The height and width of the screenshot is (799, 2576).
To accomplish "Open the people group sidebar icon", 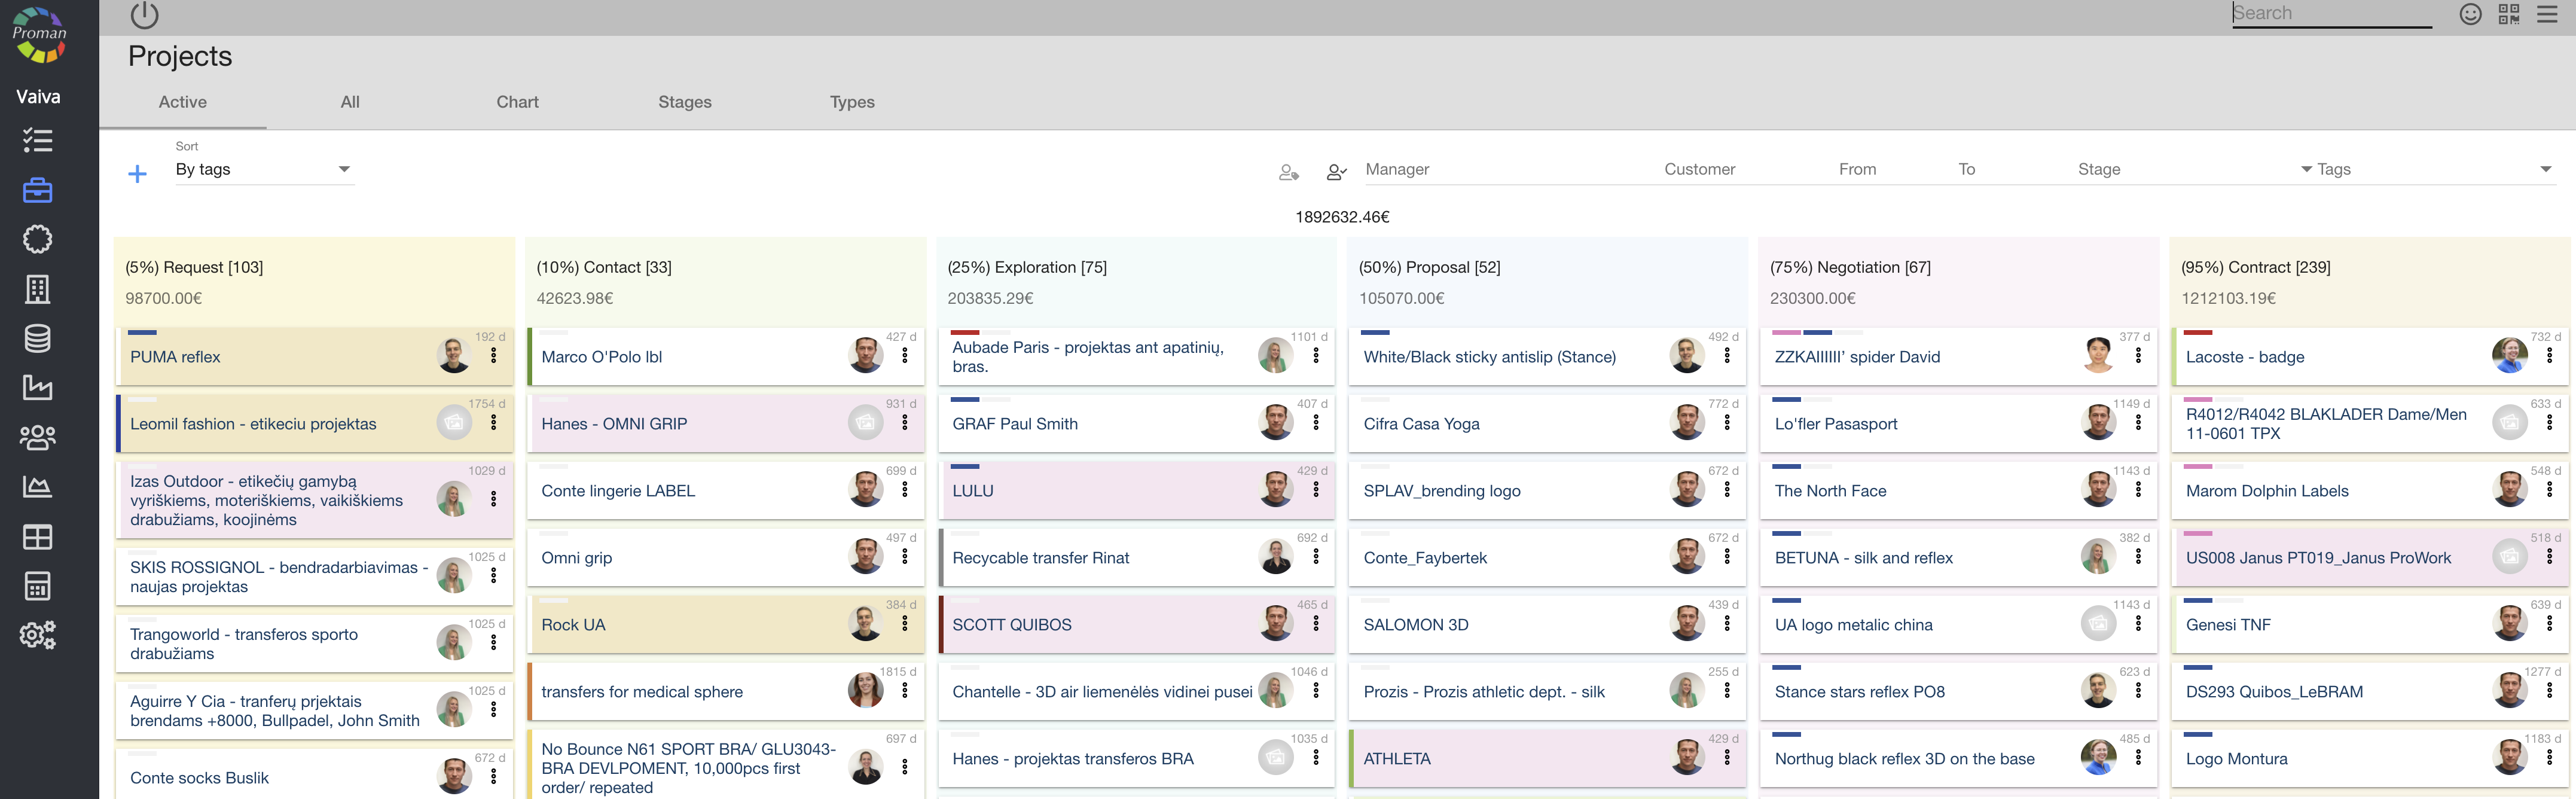I will [x=37, y=437].
